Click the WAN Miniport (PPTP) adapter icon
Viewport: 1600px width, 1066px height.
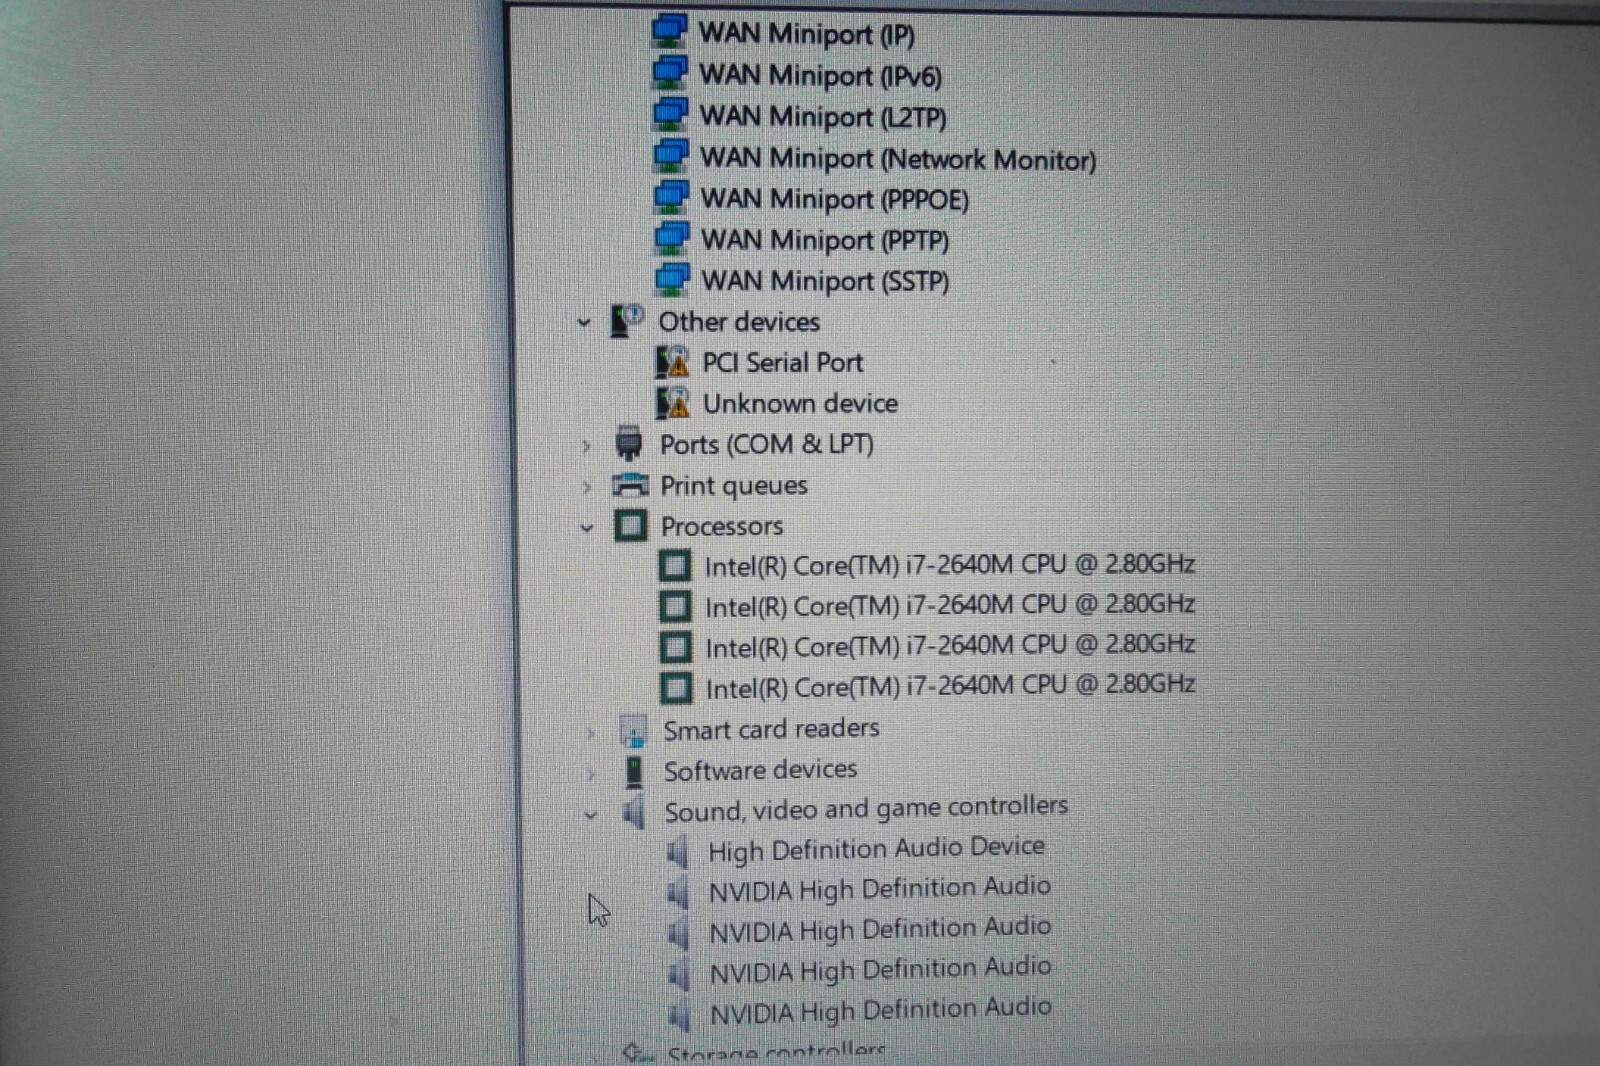point(671,237)
